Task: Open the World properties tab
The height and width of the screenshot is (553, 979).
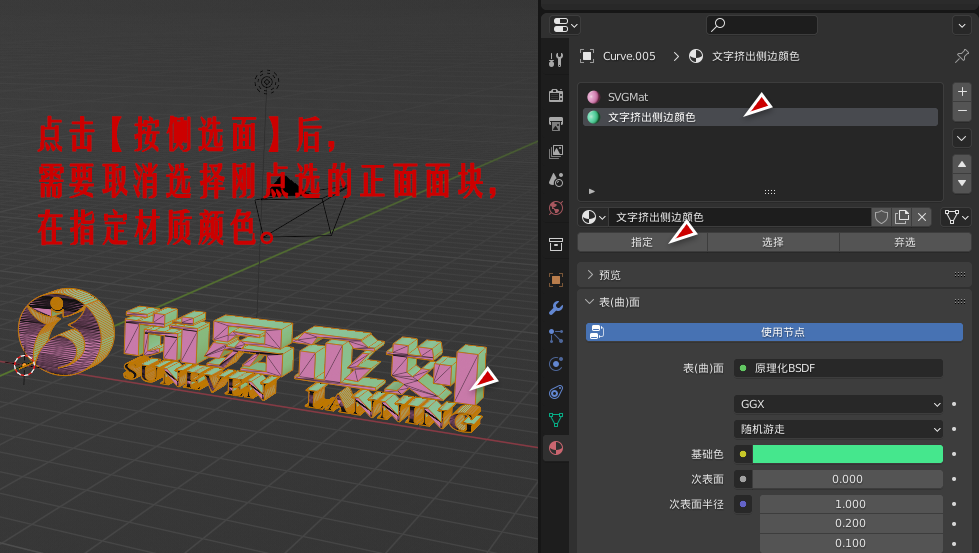Action: pyautogui.click(x=556, y=208)
